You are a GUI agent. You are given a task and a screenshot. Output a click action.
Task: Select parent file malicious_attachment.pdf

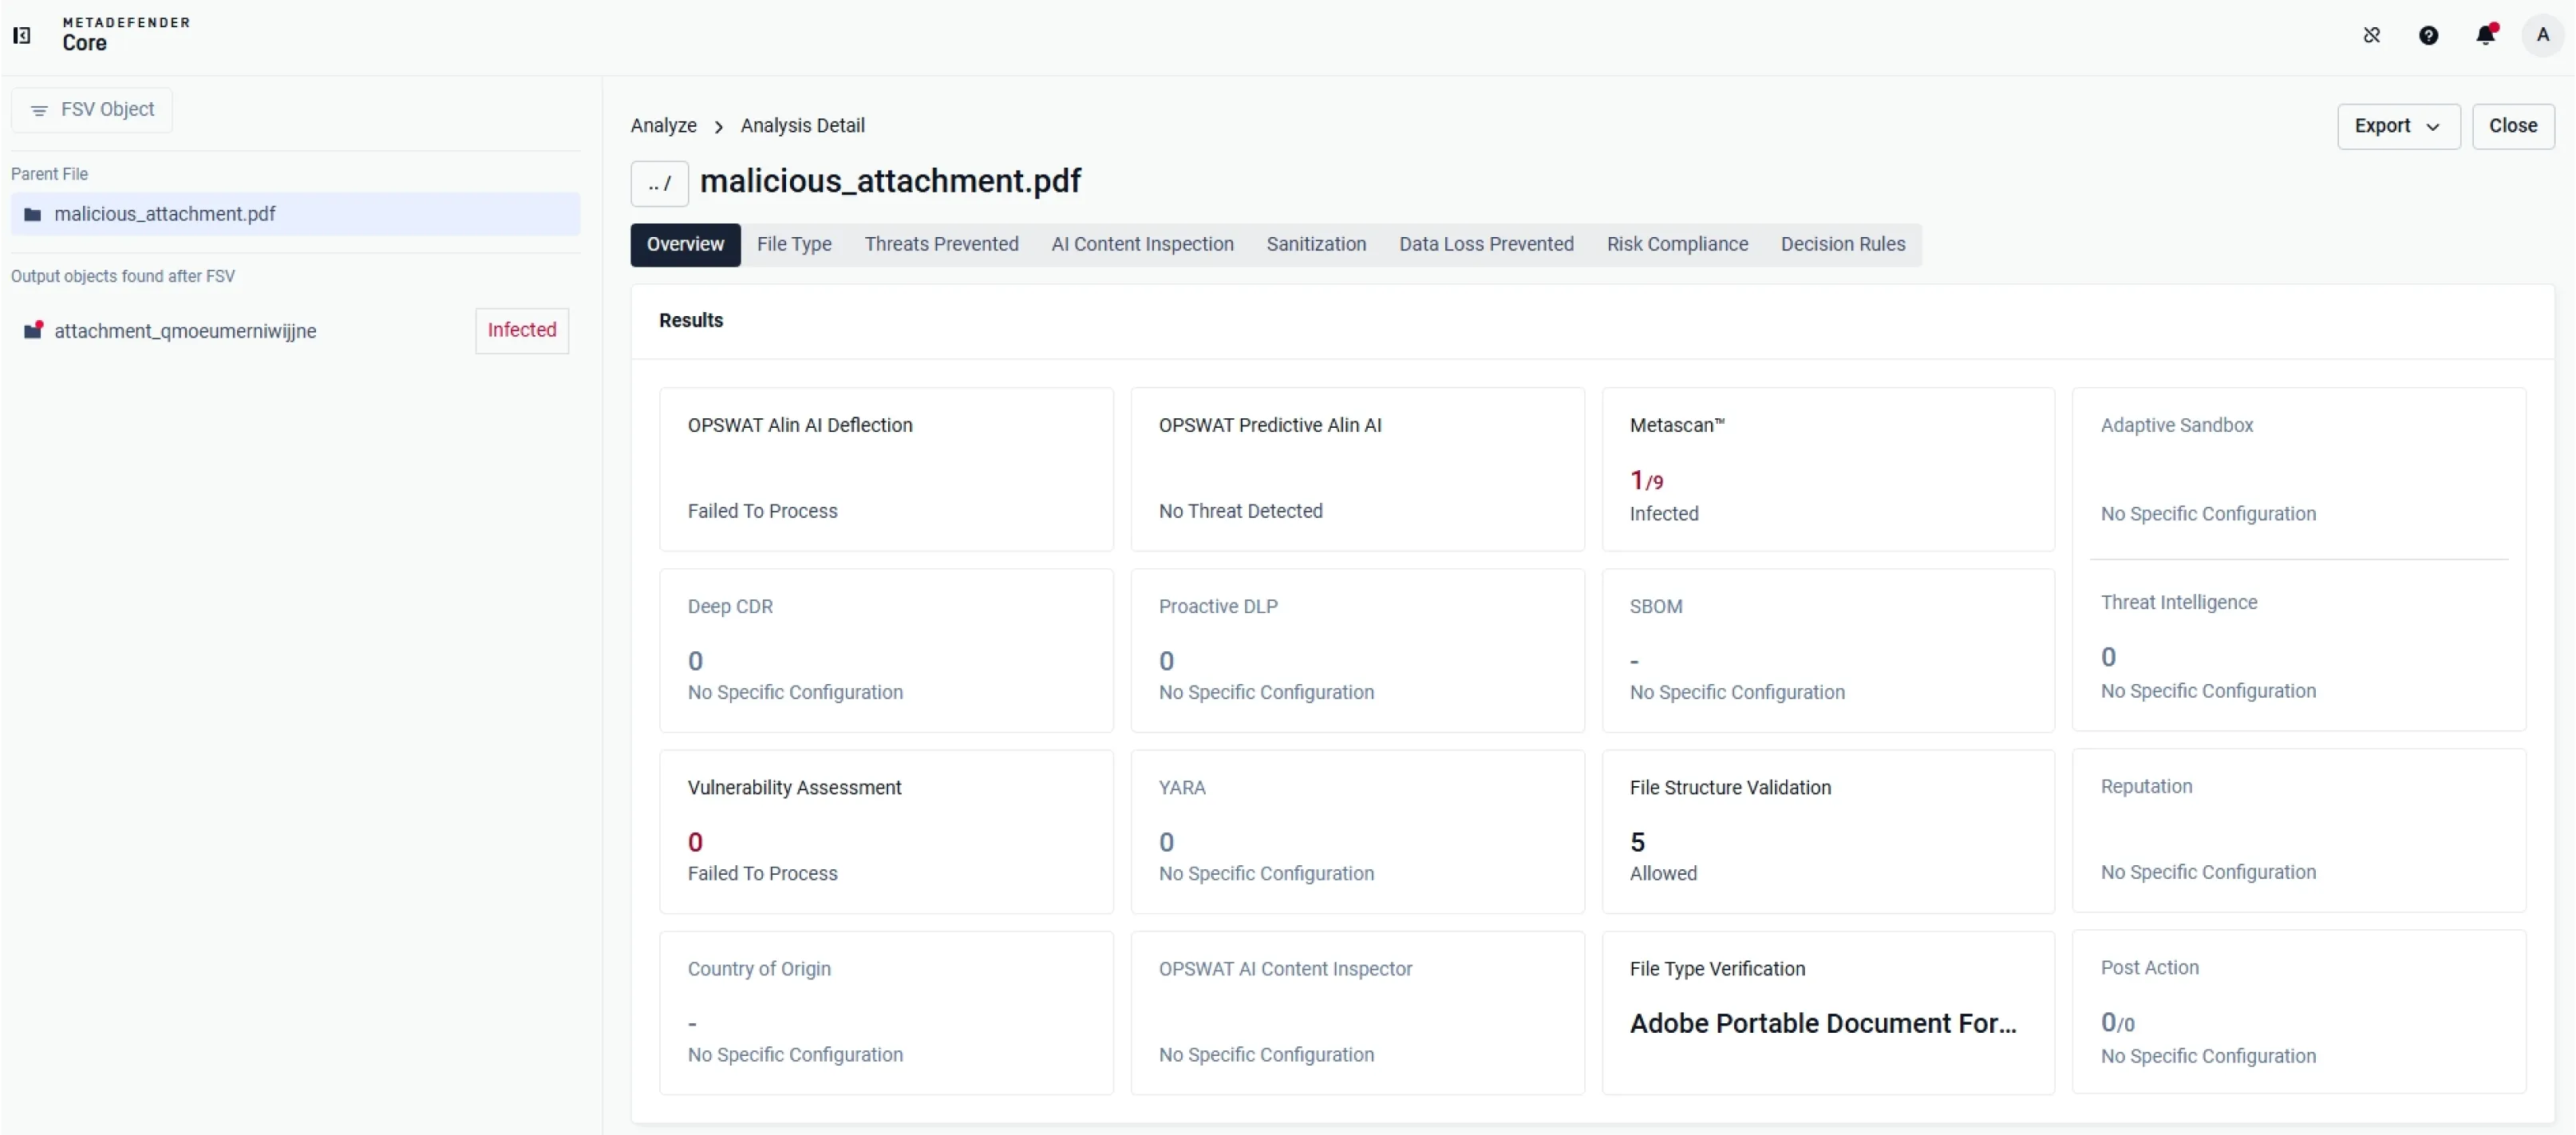[296, 214]
